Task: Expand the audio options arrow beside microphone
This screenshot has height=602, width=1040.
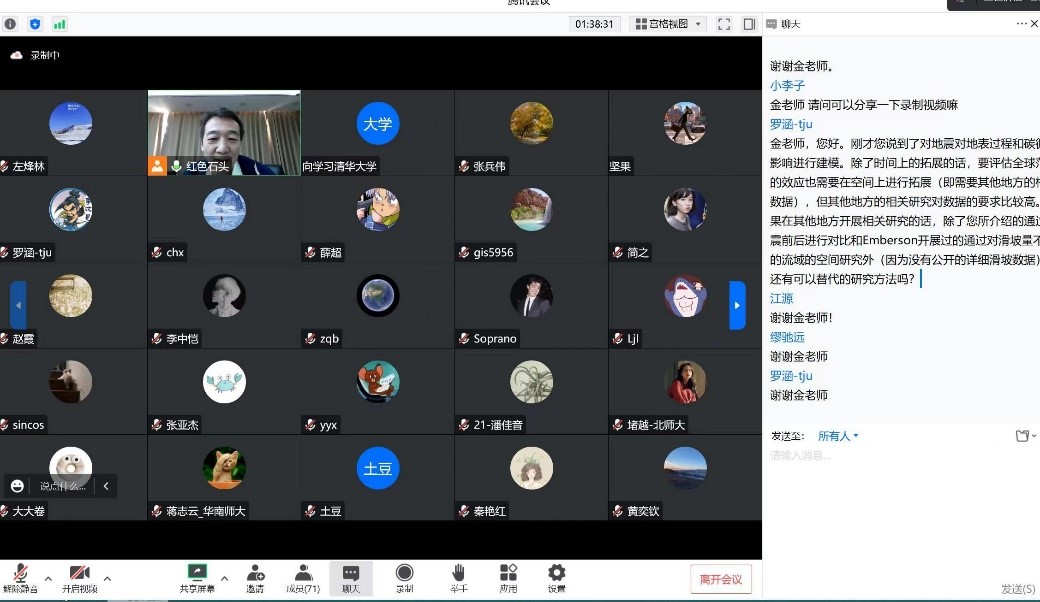Action: [x=48, y=578]
